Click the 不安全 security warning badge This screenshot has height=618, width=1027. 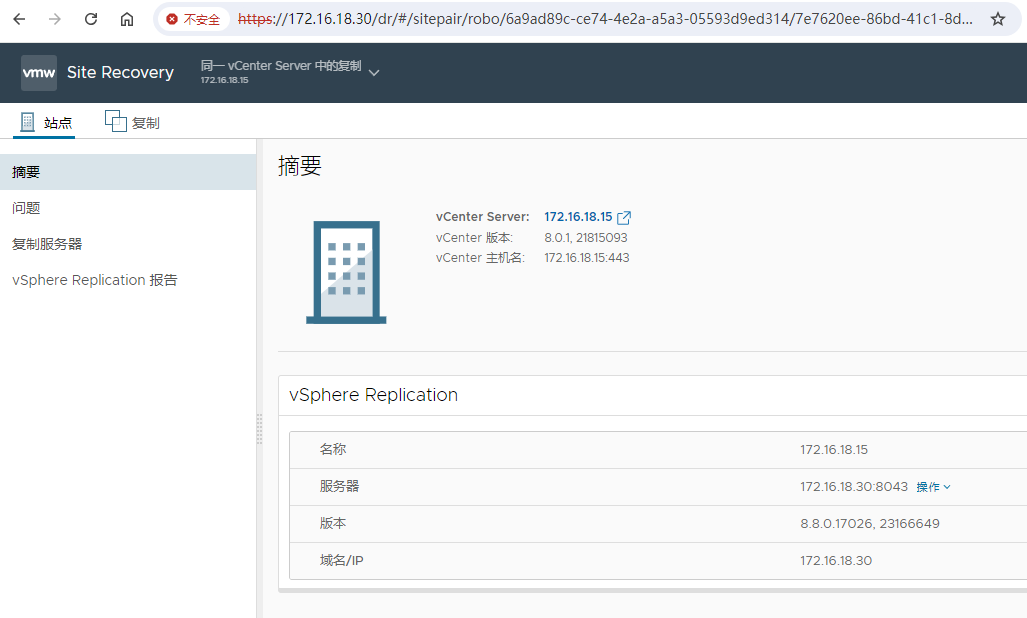click(x=194, y=19)
